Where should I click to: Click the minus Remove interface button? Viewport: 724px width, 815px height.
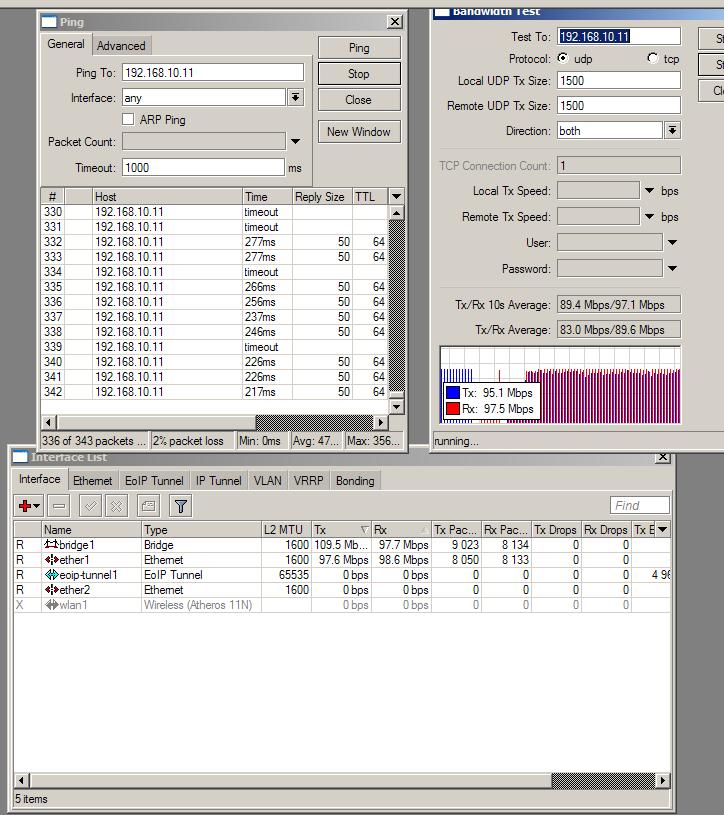tap(59, 506)
